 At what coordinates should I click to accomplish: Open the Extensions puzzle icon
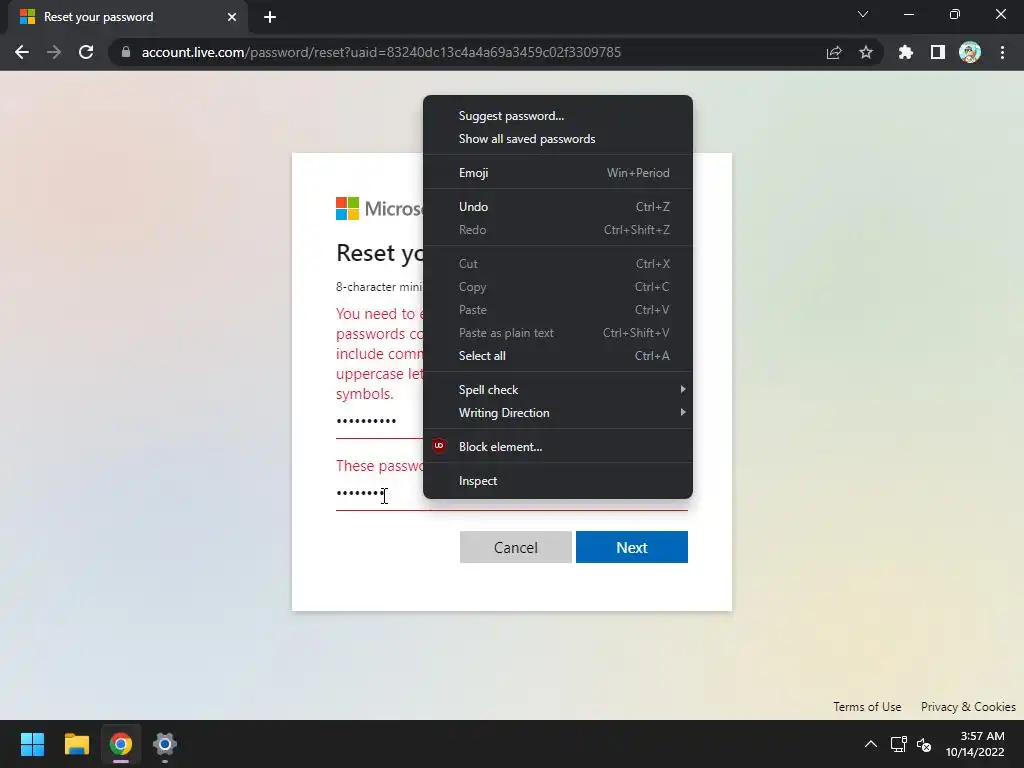tap(906, 52)
